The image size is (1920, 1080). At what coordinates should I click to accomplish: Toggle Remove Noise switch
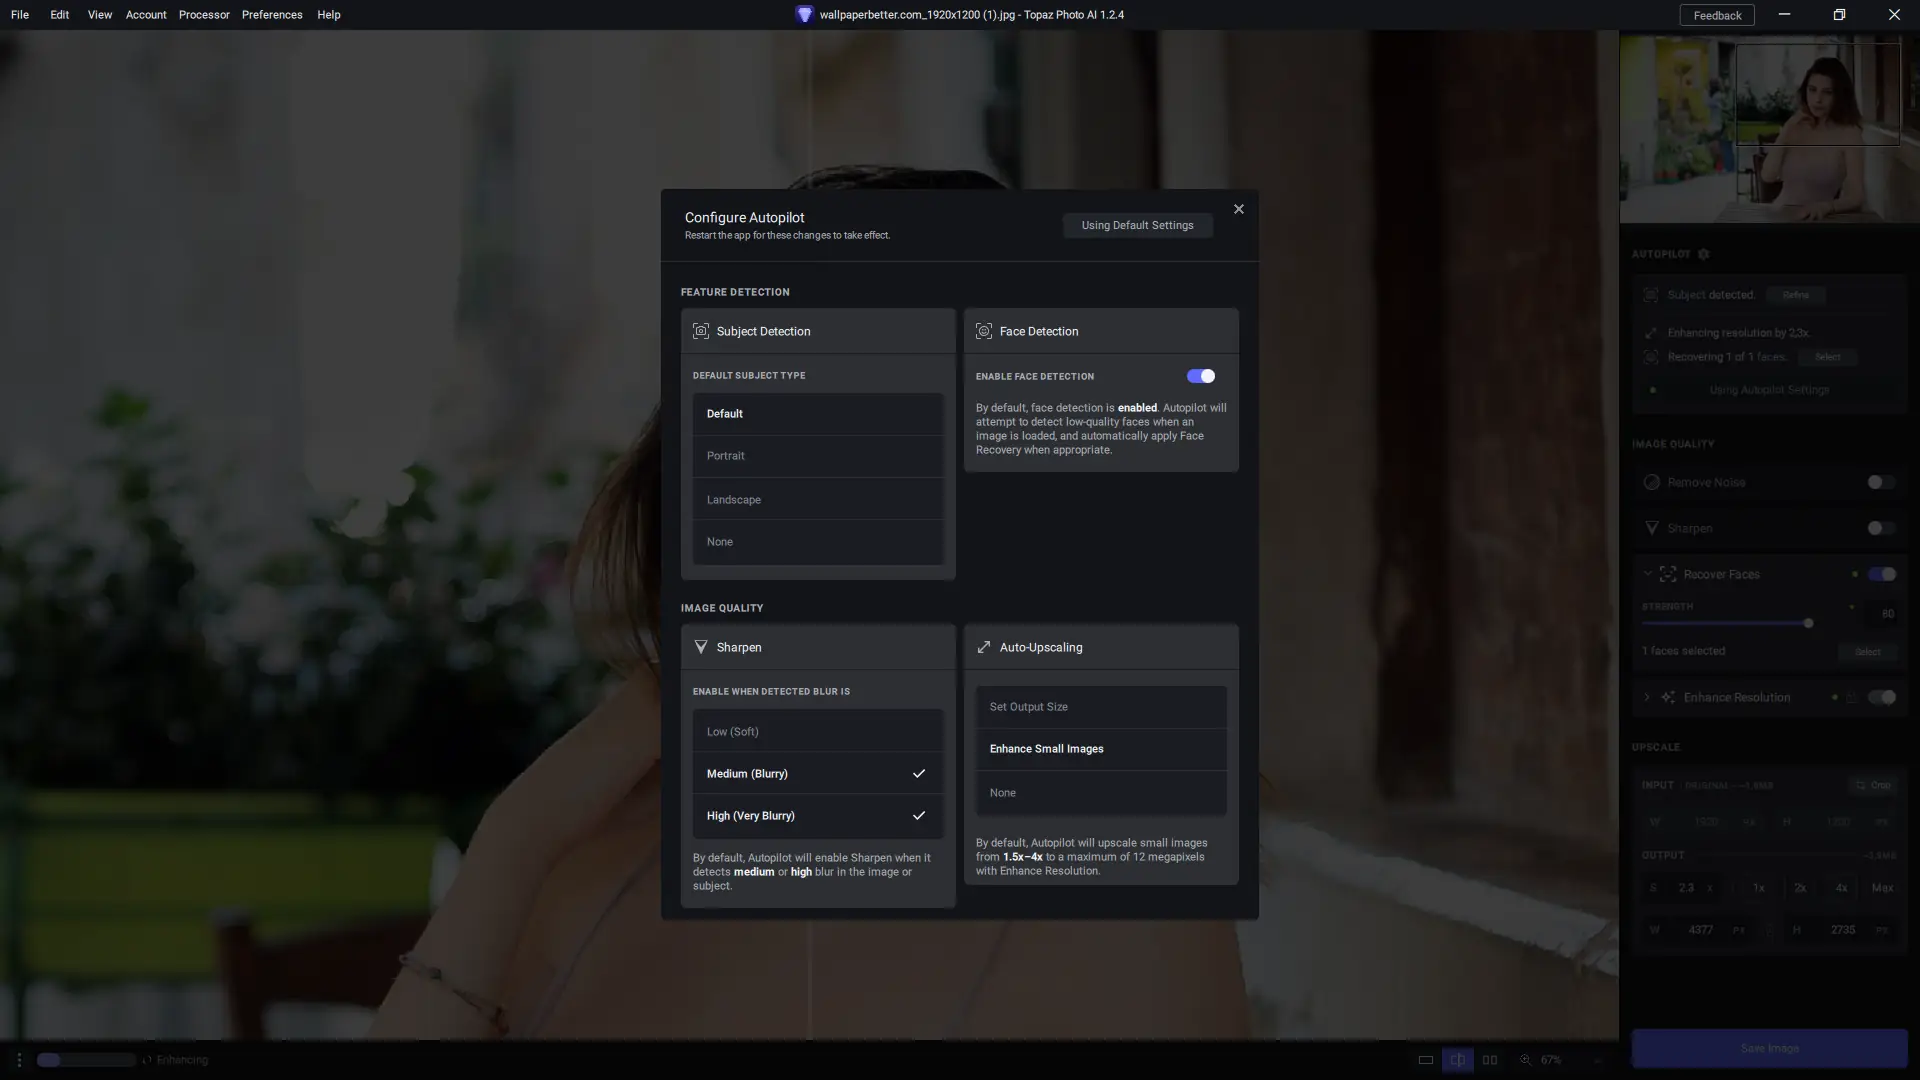[1880, 482]
